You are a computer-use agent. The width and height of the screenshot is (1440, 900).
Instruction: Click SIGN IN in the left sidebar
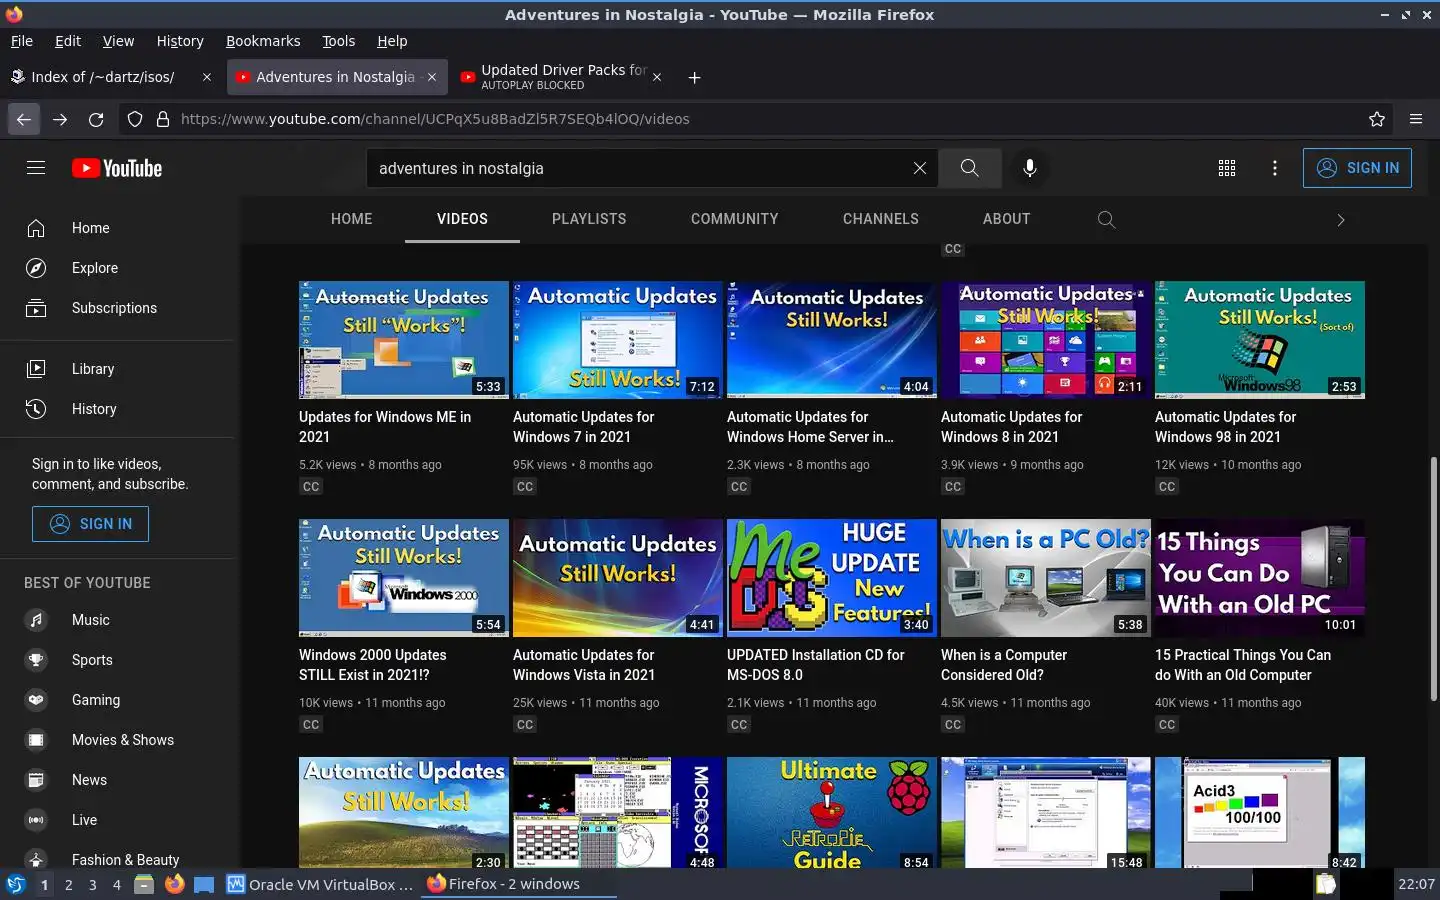90,524
